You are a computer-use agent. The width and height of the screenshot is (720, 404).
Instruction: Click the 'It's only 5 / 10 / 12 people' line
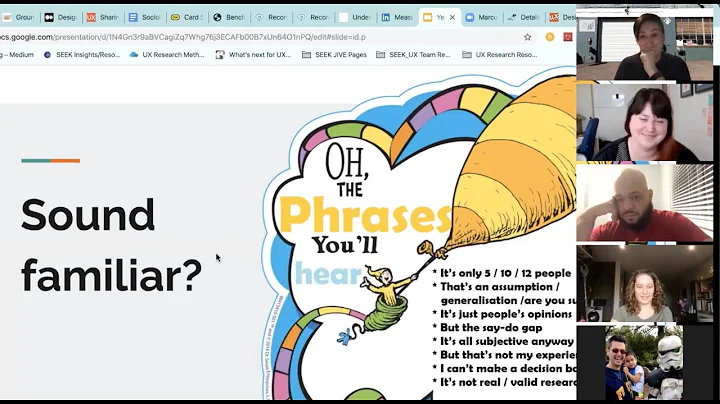(x=502, y=273)
